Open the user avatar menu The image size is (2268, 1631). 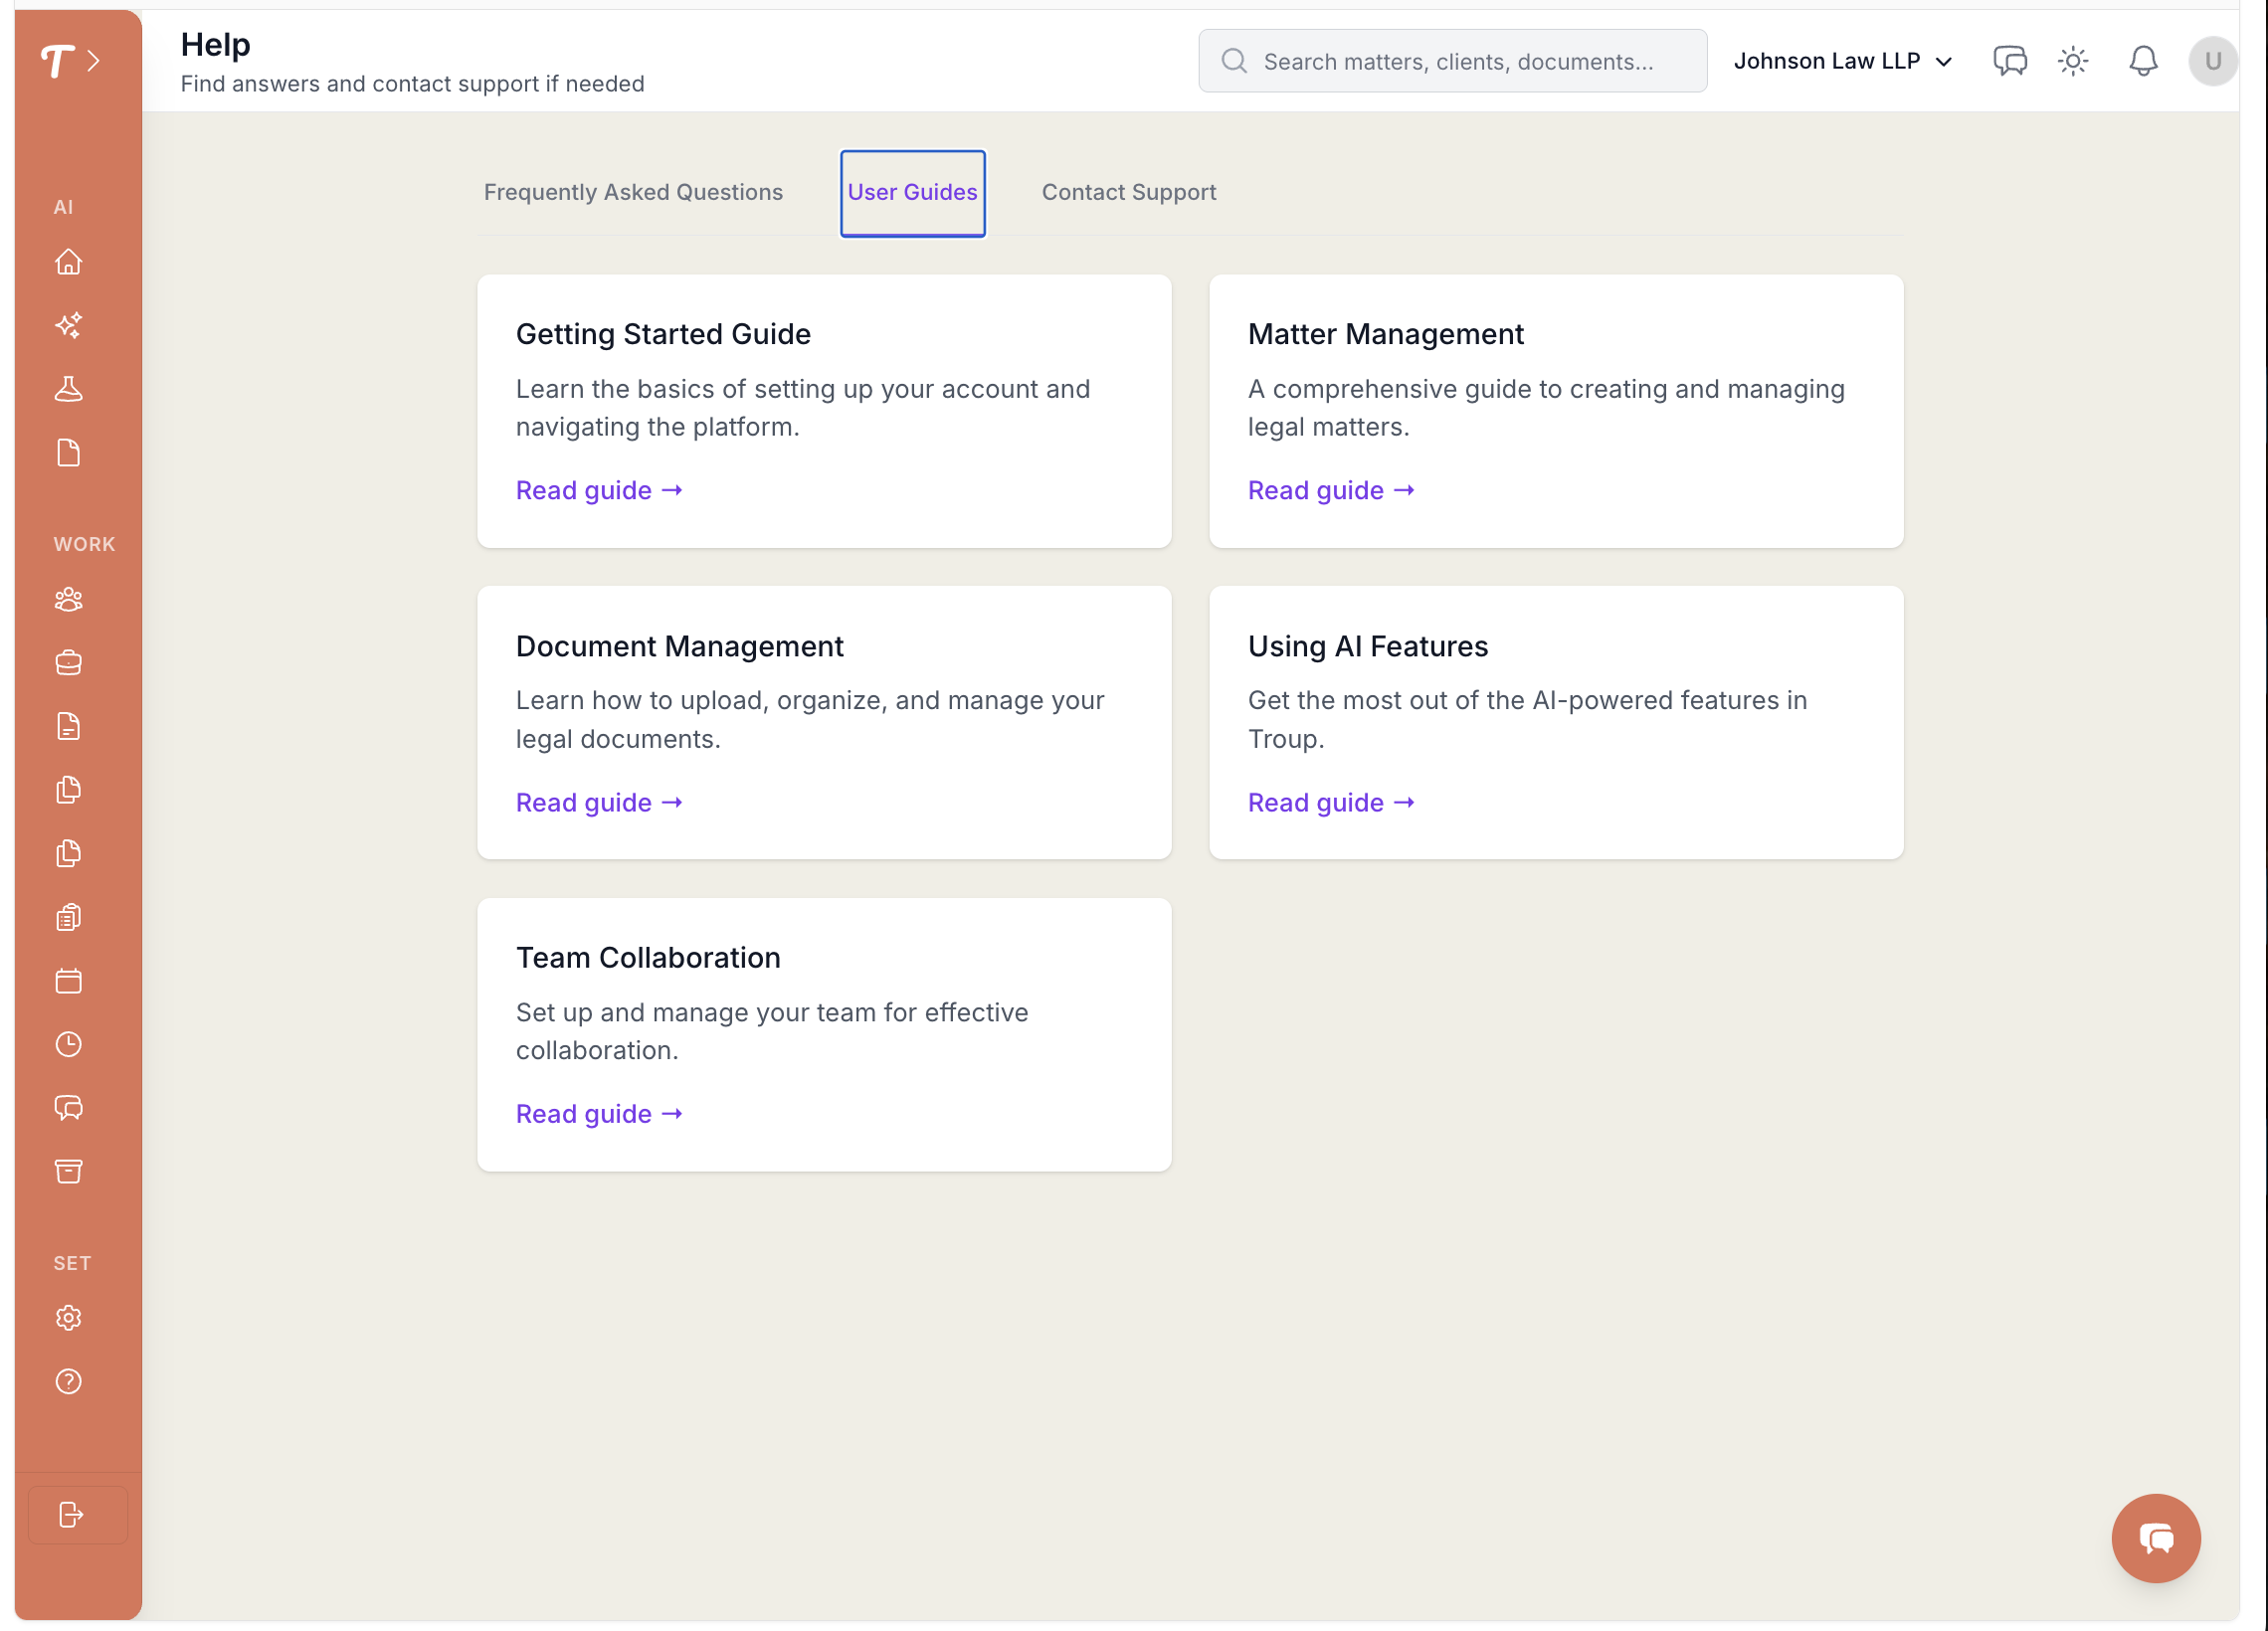click(2212, 61)
